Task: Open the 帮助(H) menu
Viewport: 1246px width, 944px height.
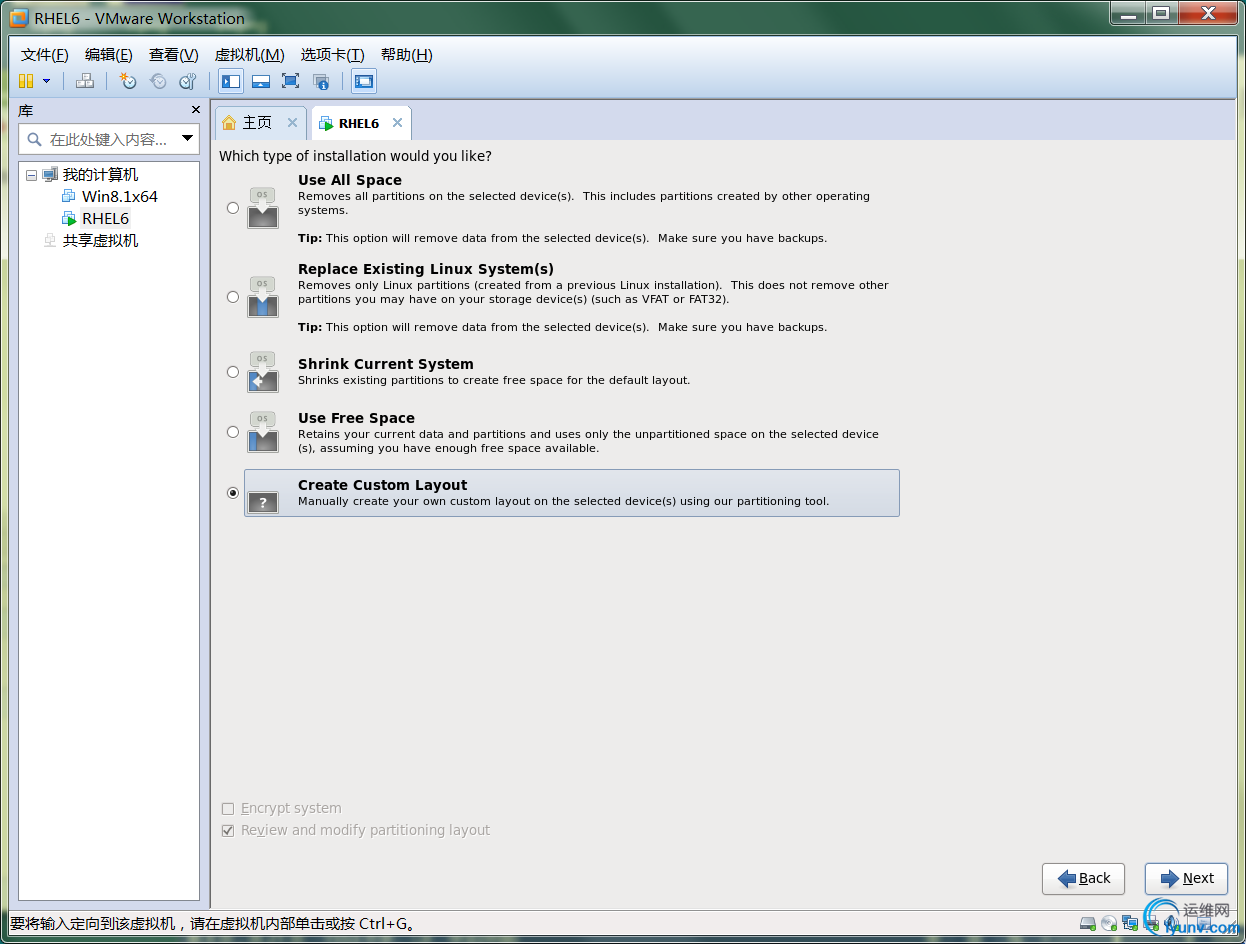Action: pos(407,55)
